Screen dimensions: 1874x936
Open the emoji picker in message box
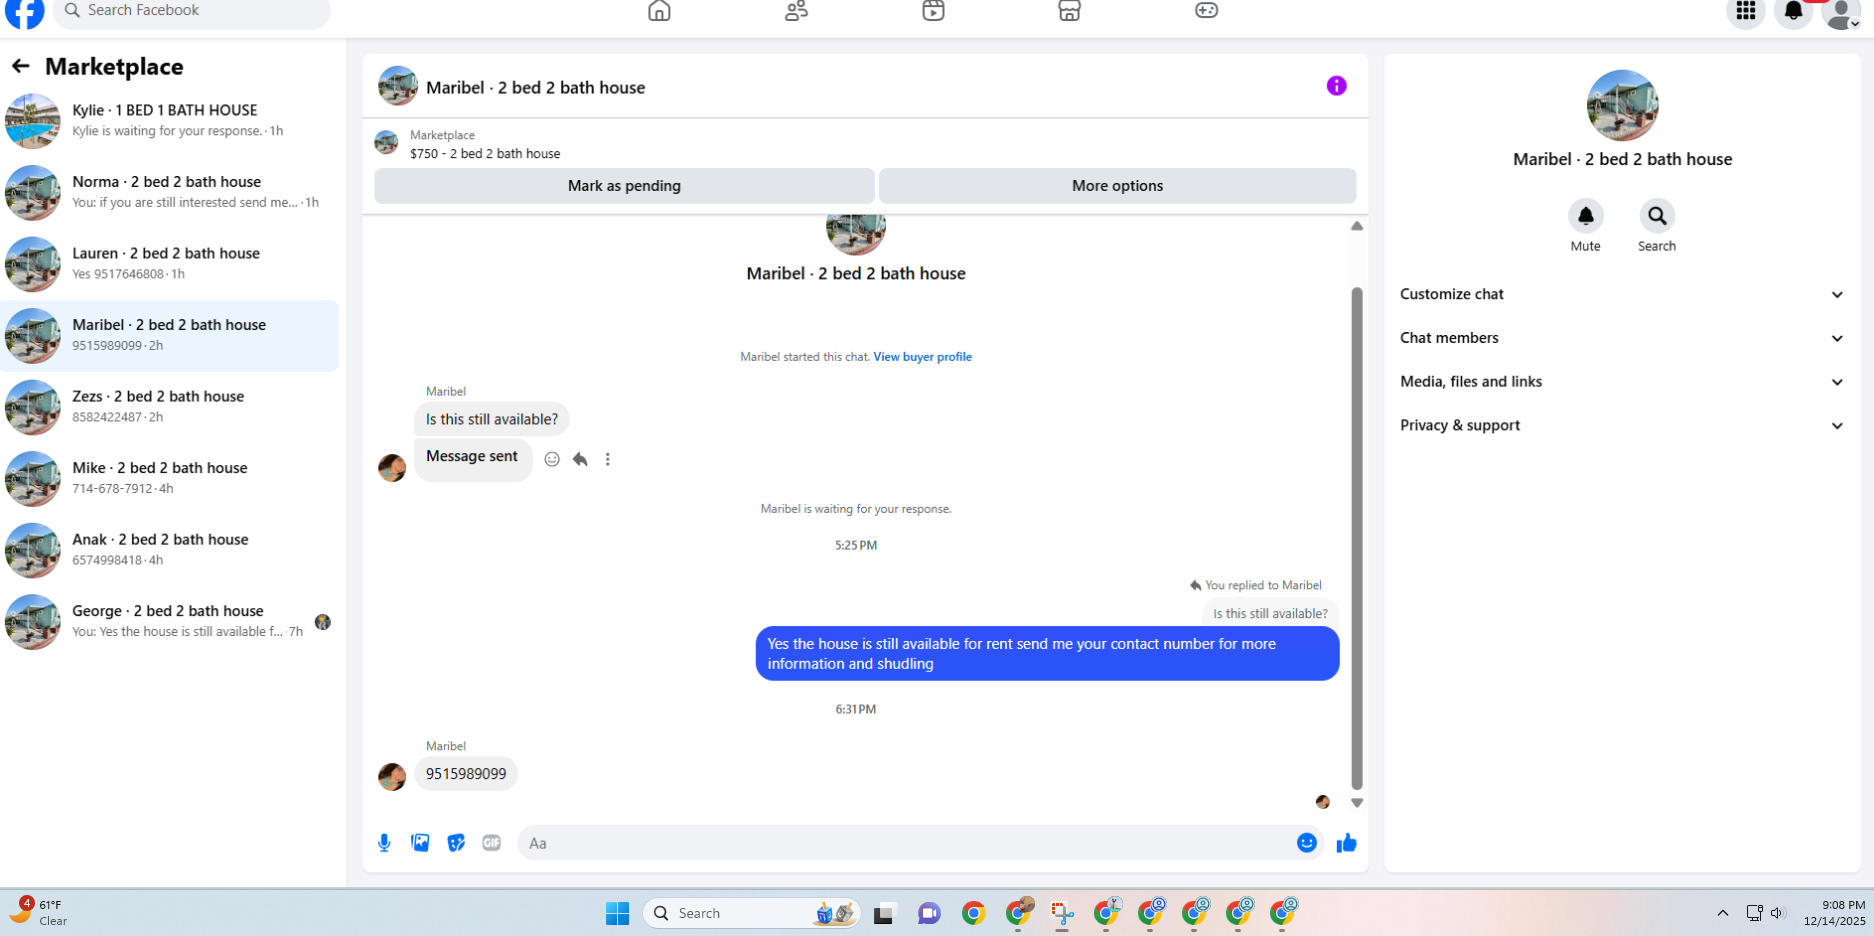tap(1307, 843)
